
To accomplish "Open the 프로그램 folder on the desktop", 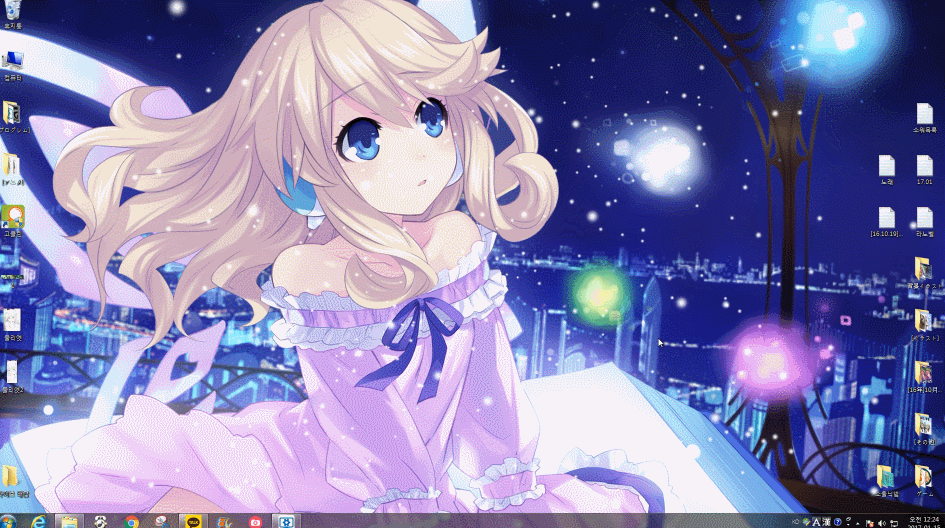I will tap(13, 114).
